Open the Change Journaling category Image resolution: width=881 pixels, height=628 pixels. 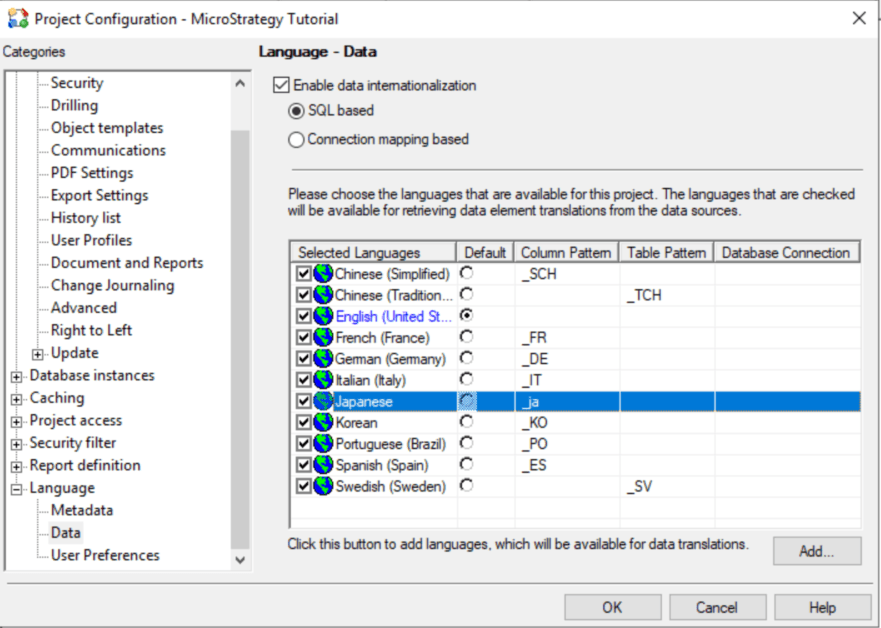pyautogui.click(x=112, y=285)
